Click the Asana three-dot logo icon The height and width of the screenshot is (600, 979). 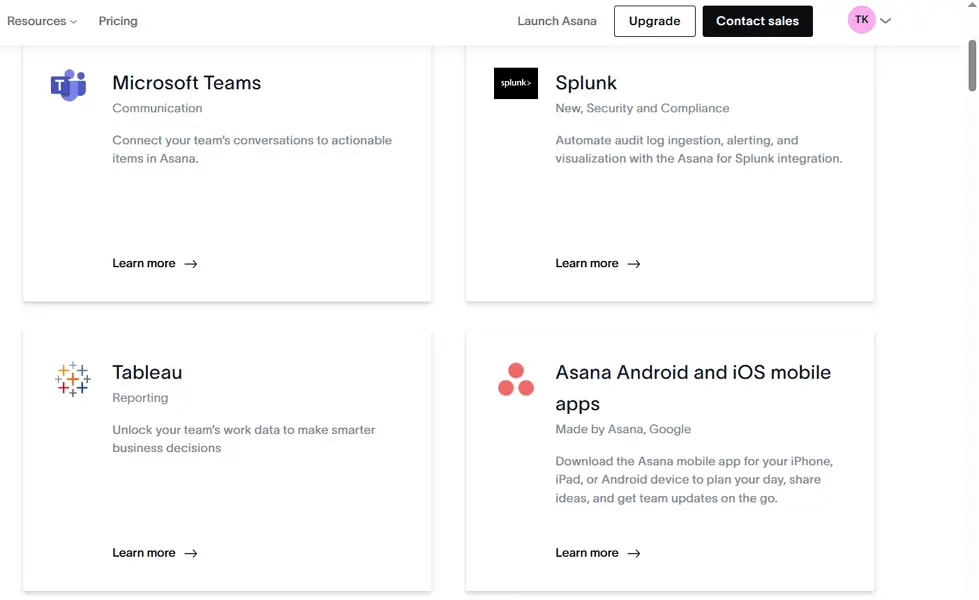516,379
